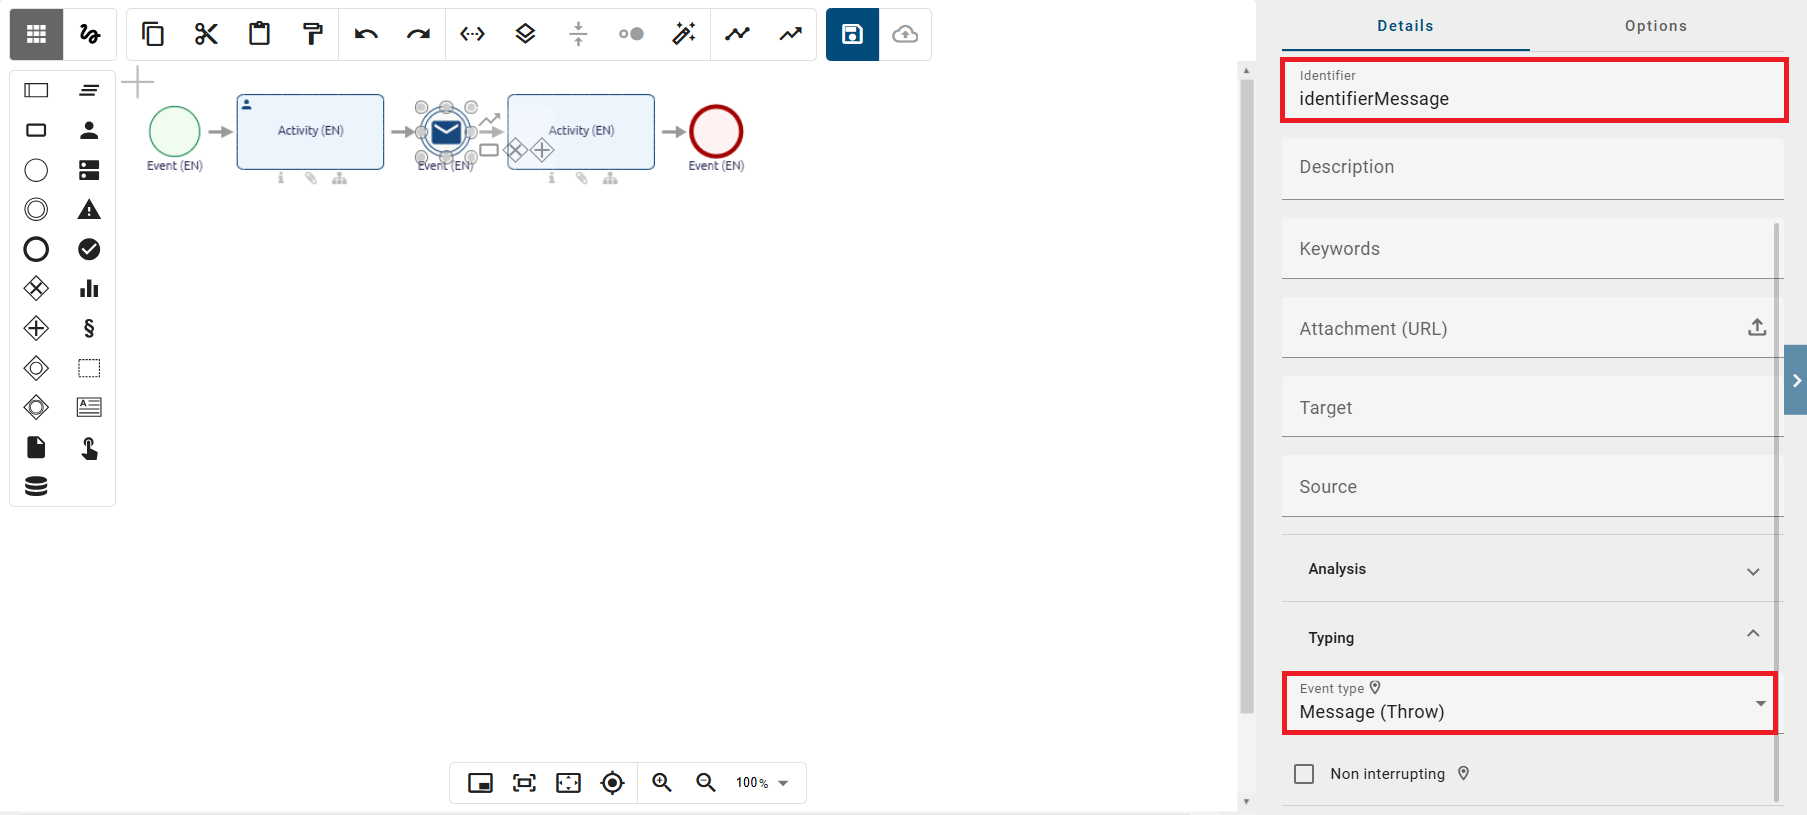The image size is (1807, 815).
Task: Select the bar chart KPI symbol
Action: coord(89,289)
